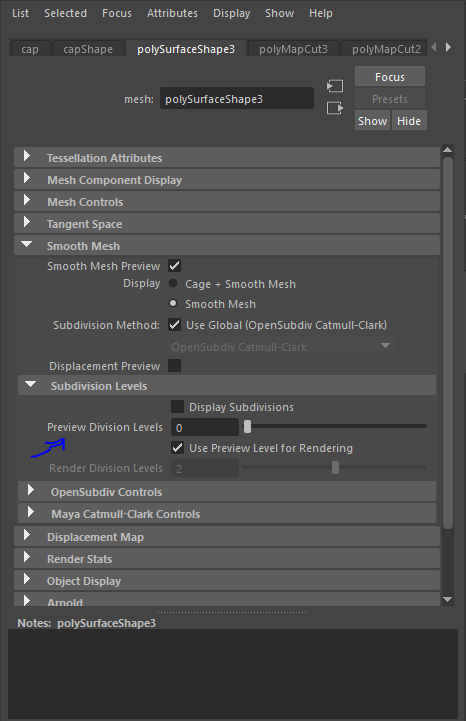Toggle Smooth Mesh Preview checkbox

click(174, 266)
